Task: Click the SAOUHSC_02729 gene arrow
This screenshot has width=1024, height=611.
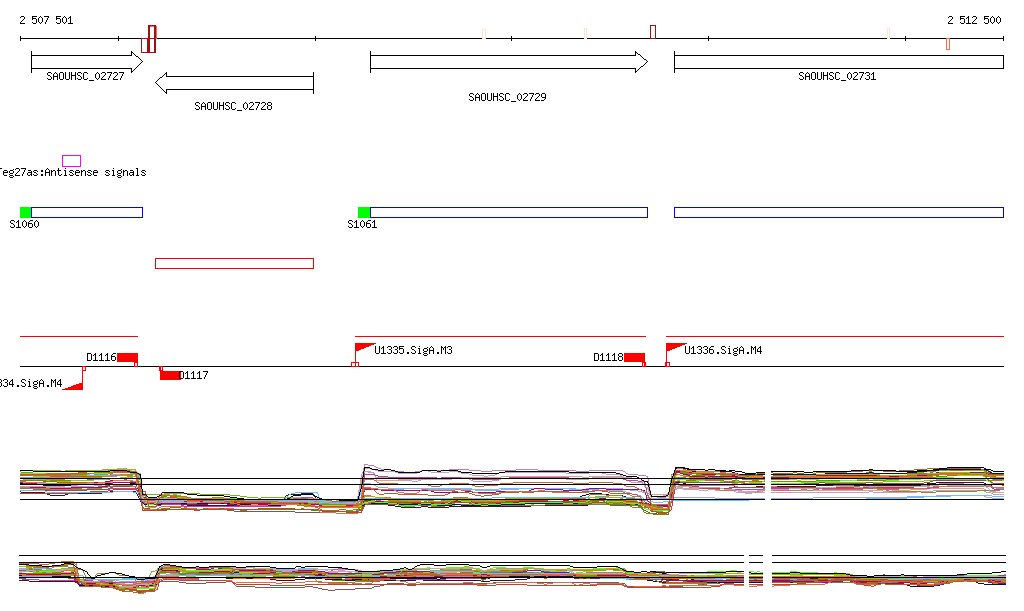Action: pos(509,62)
